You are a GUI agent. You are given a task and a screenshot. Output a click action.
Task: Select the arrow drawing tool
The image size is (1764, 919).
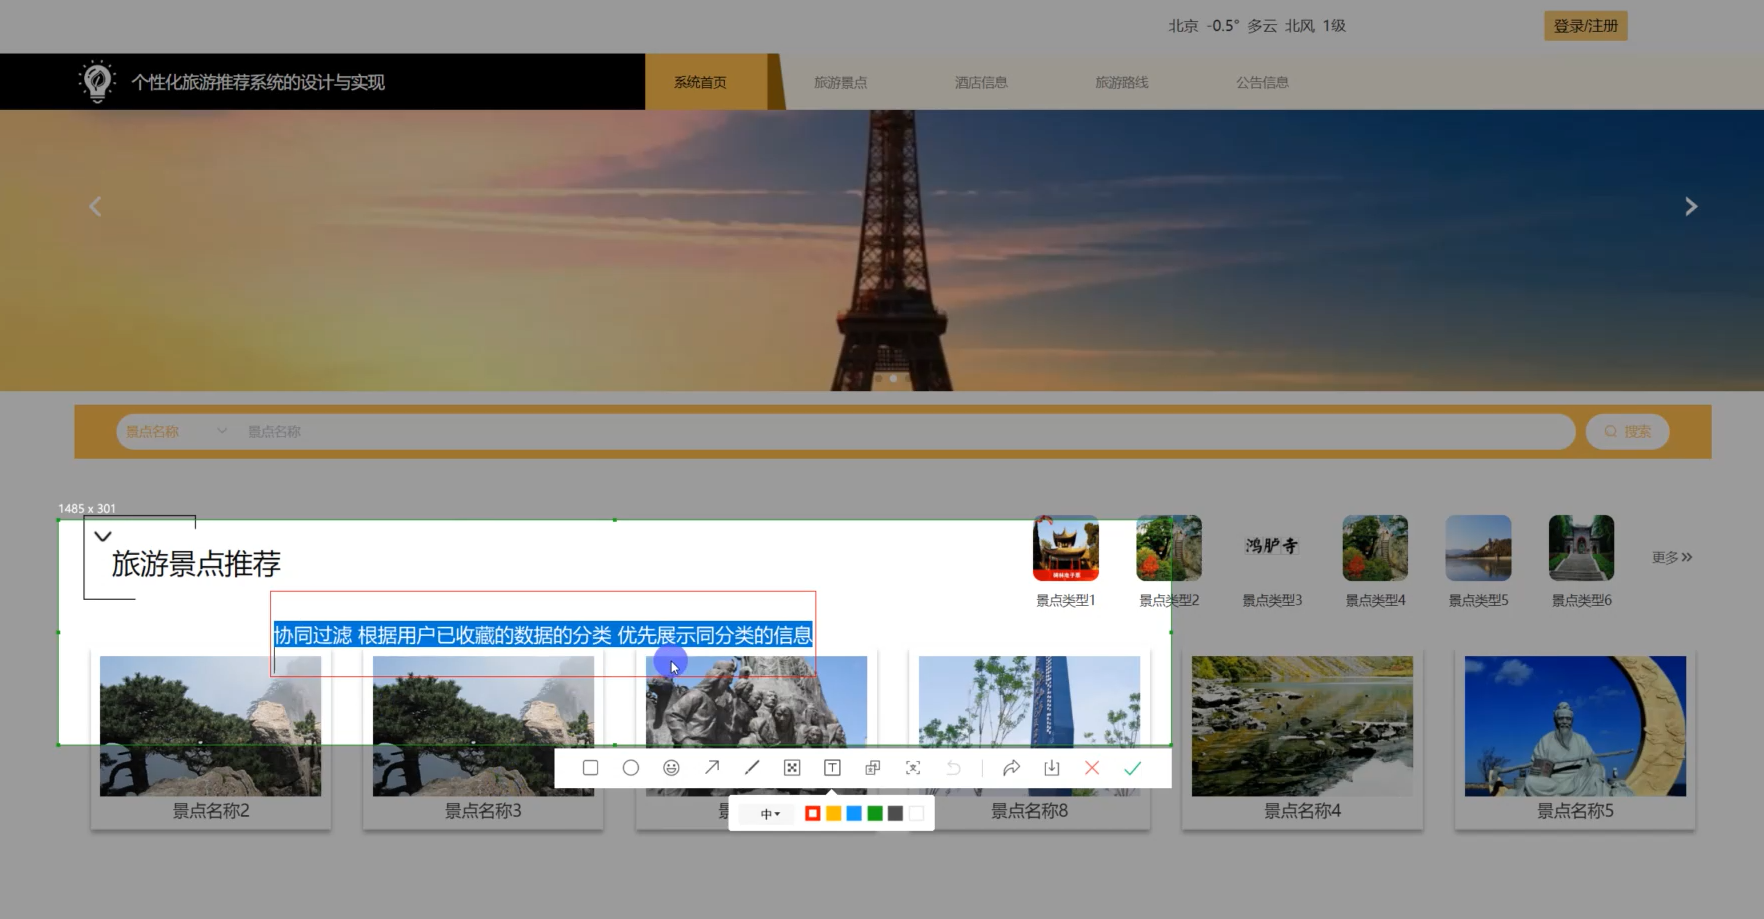[x=711, y=768]
